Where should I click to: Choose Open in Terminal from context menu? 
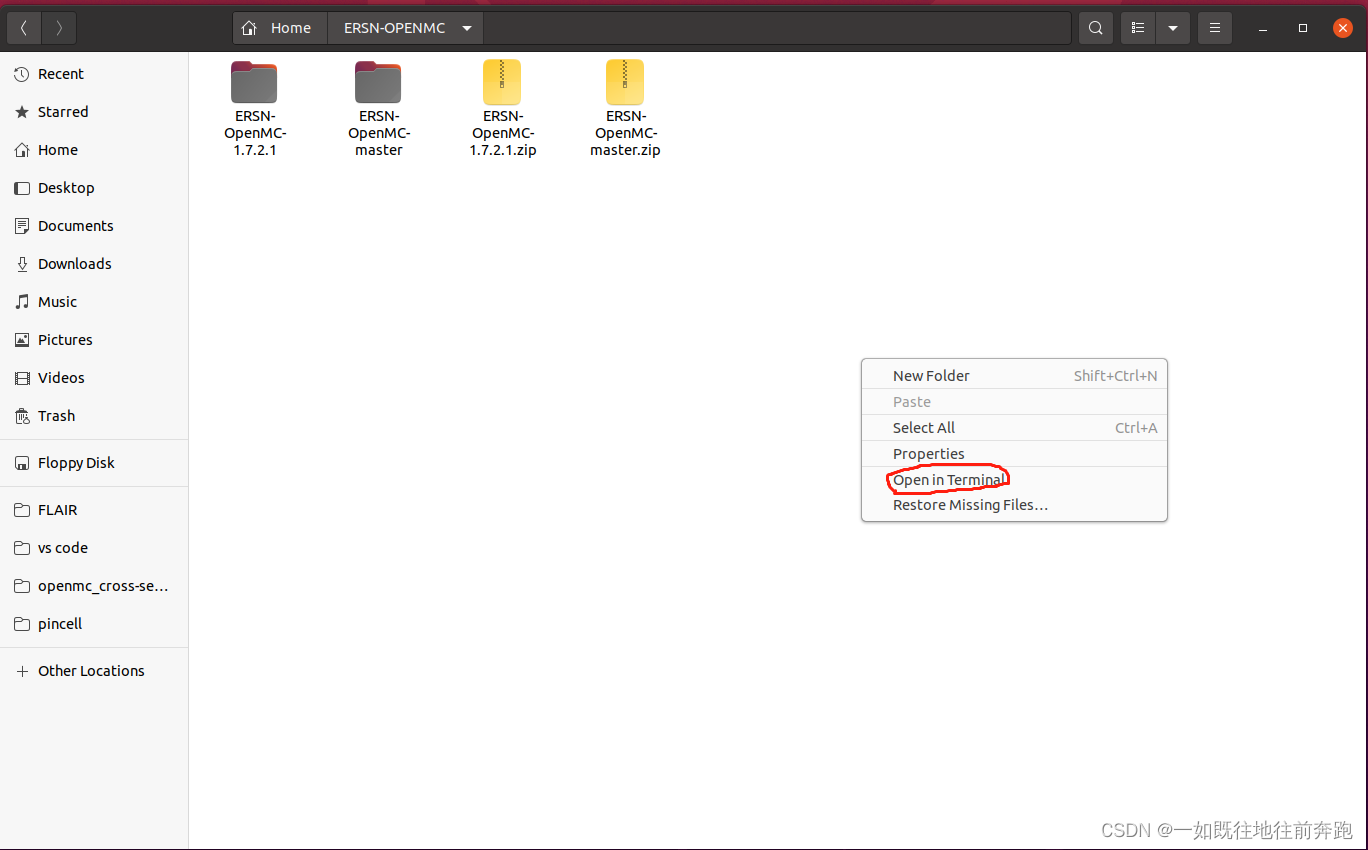946,480
